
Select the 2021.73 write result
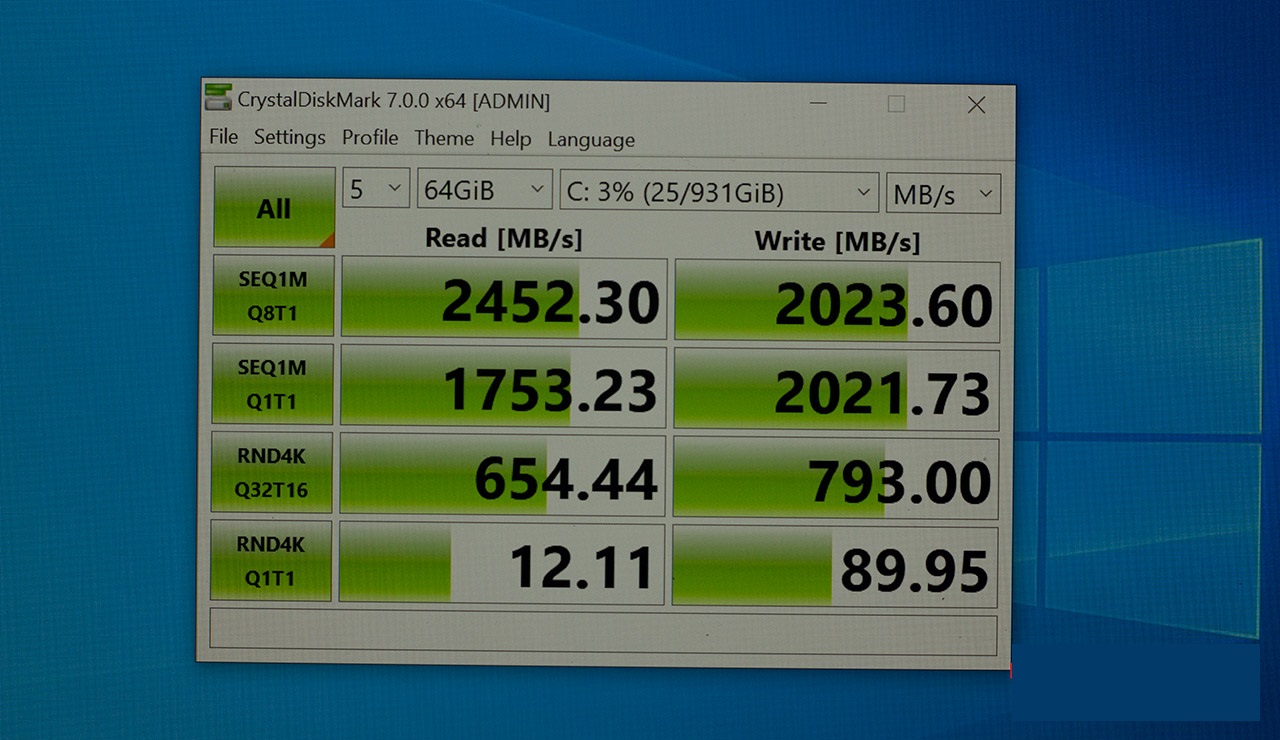coord(836,389)
